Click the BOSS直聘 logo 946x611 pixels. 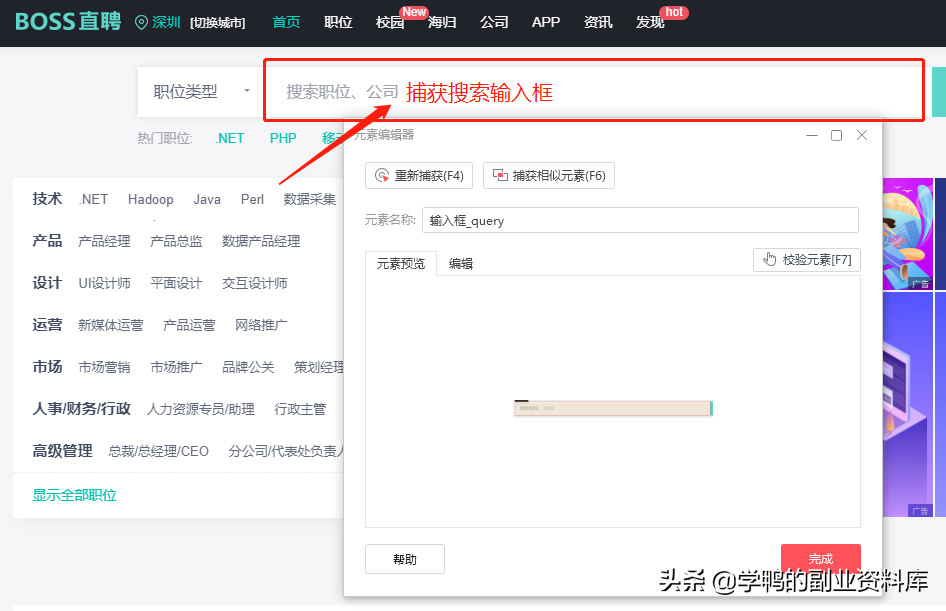(x=68, y=22)
